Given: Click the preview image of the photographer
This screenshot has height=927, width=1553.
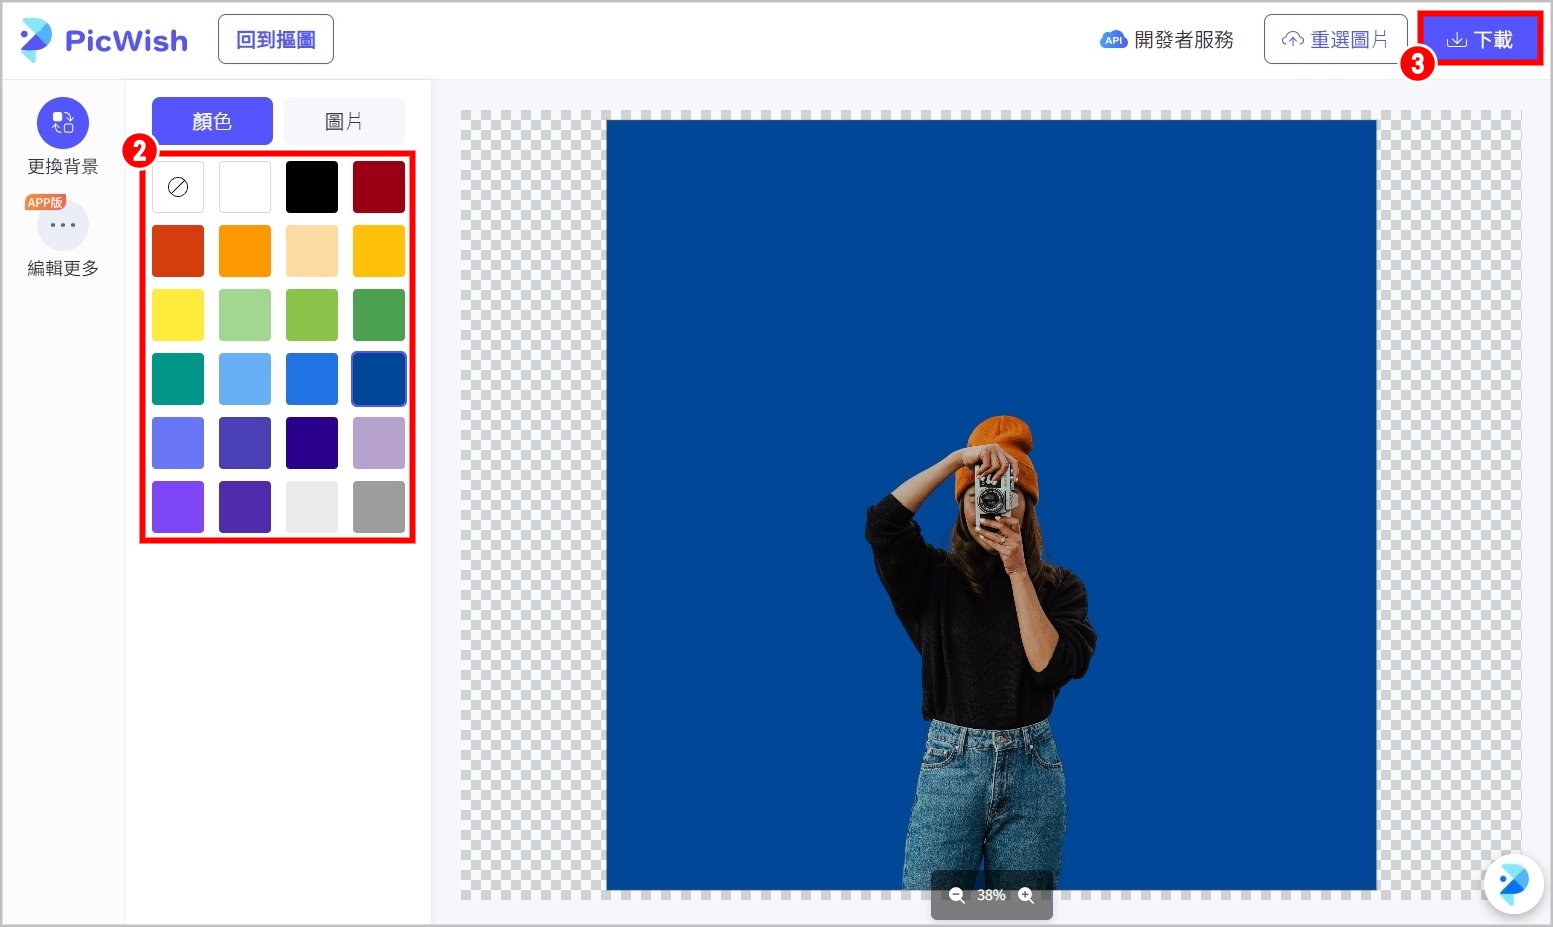Looking at the screenshot, I should tap(991, 505).
